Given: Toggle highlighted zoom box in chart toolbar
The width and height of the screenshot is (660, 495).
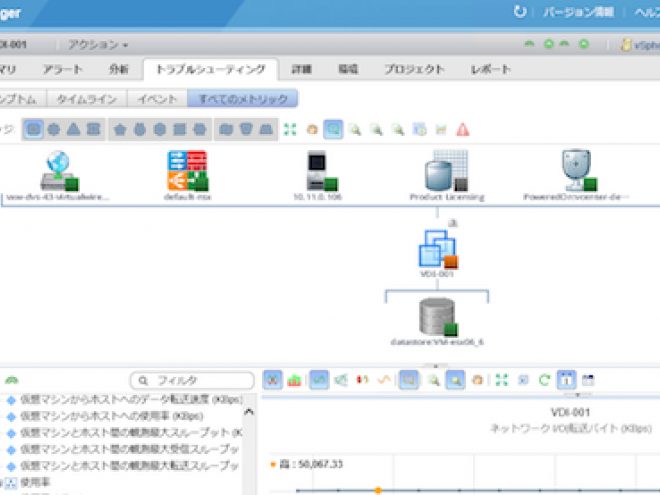Looking at the screenshot, I should tap(408, 380).
